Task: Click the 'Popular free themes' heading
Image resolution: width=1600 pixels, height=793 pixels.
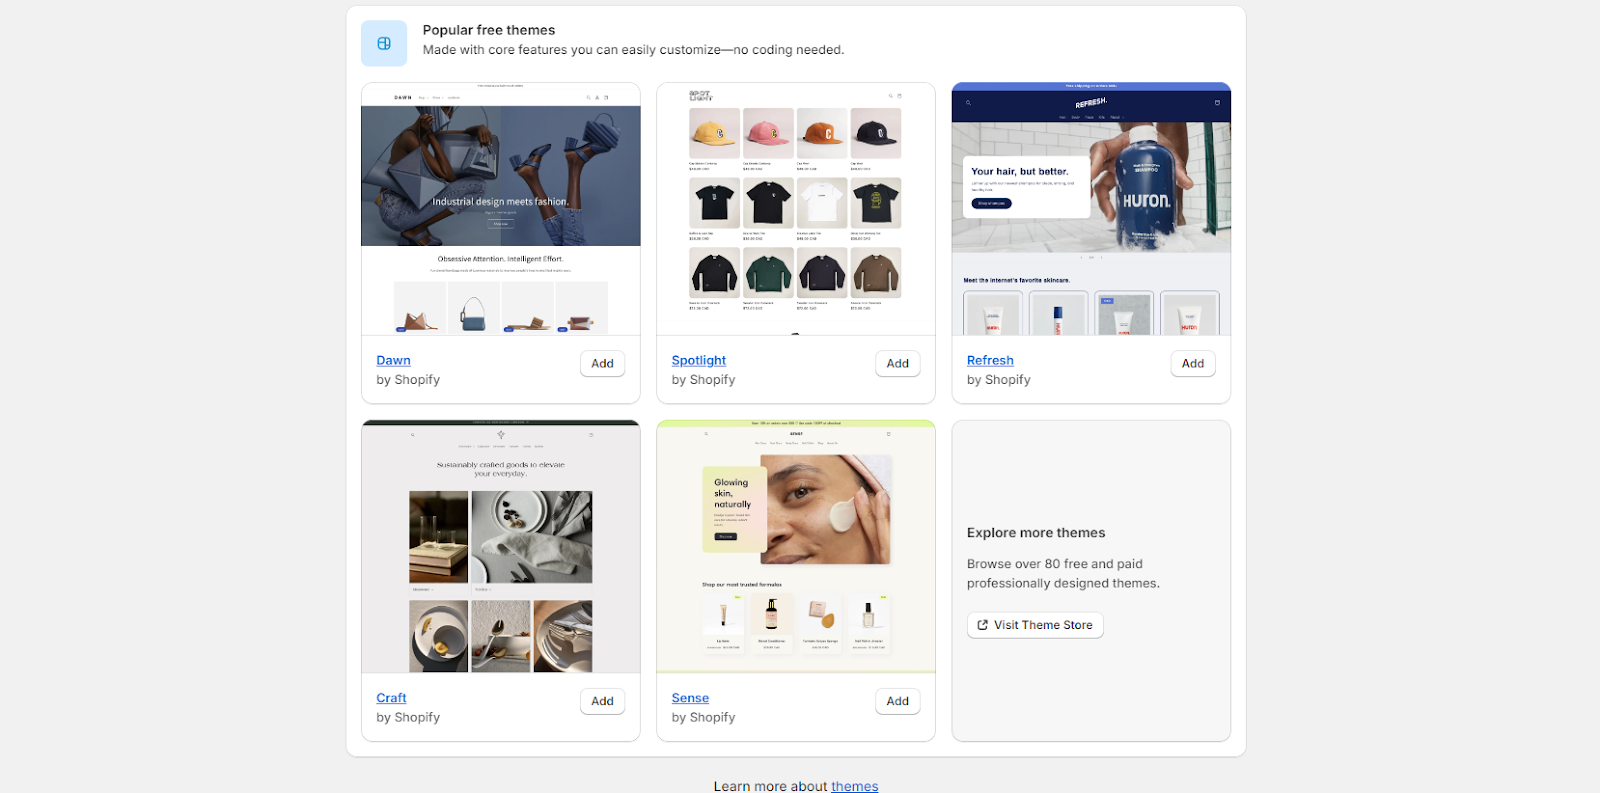Action: 489,30
